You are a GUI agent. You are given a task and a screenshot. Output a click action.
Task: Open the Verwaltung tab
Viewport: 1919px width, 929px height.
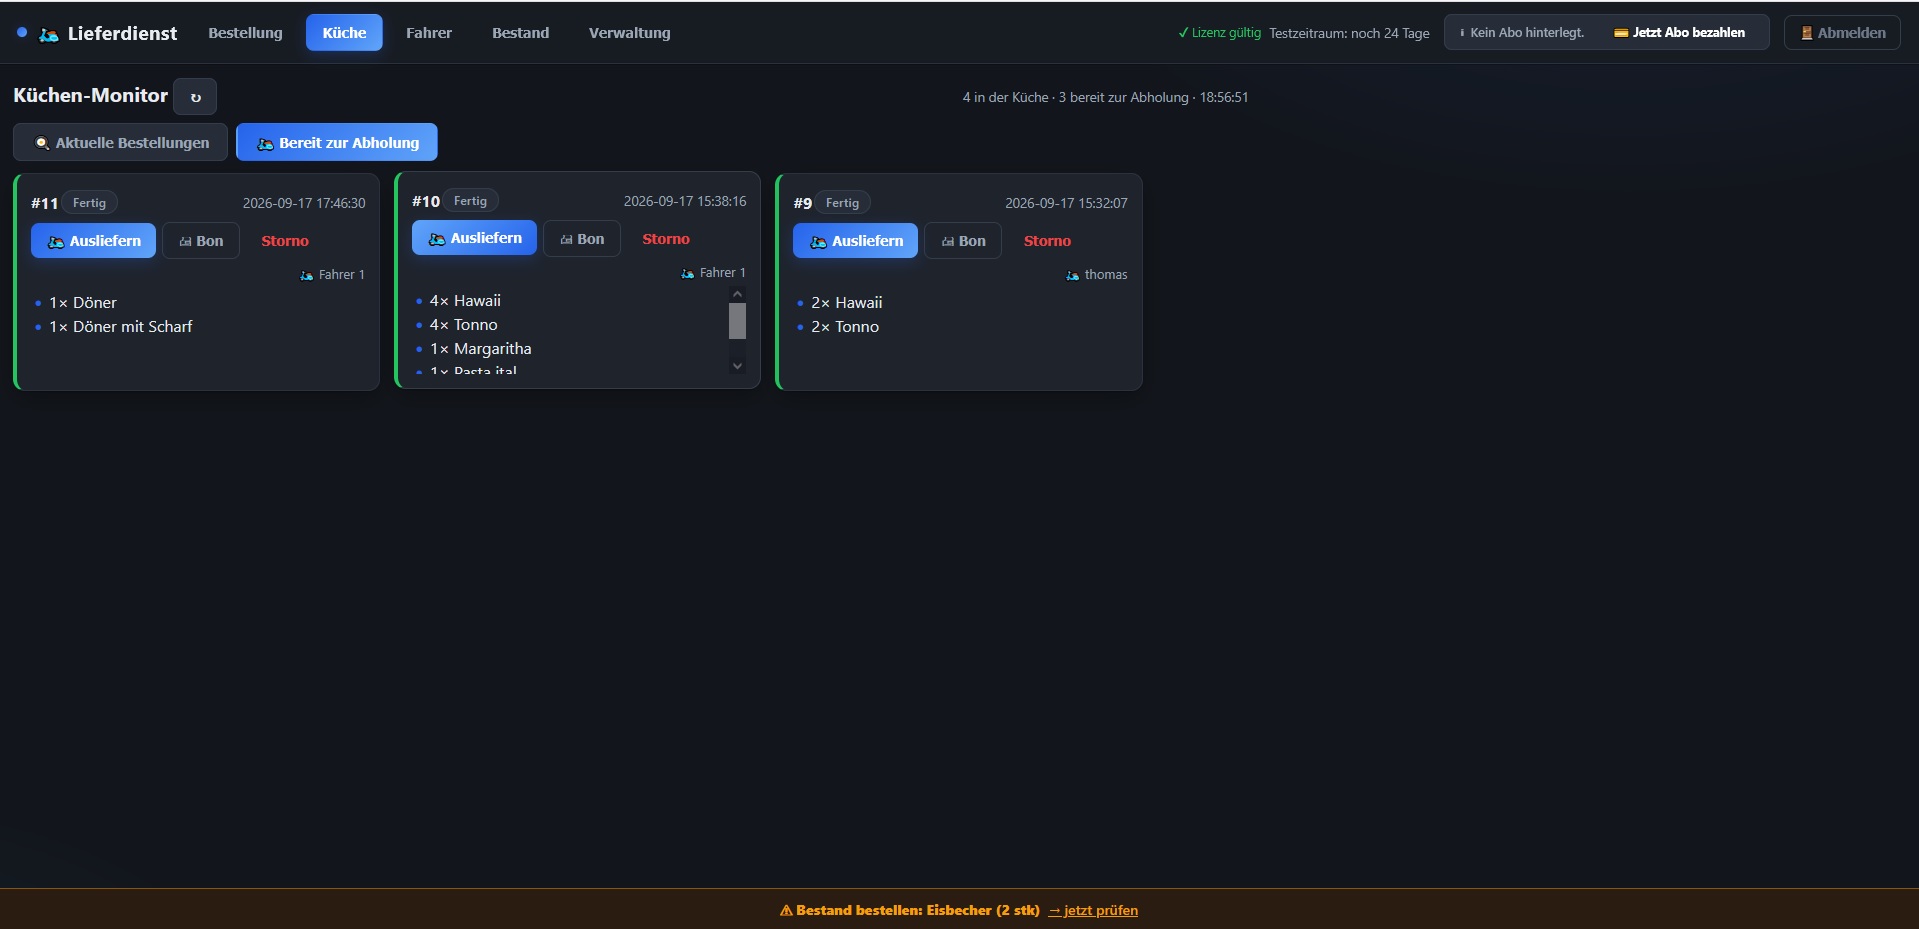tap(629, 33)
